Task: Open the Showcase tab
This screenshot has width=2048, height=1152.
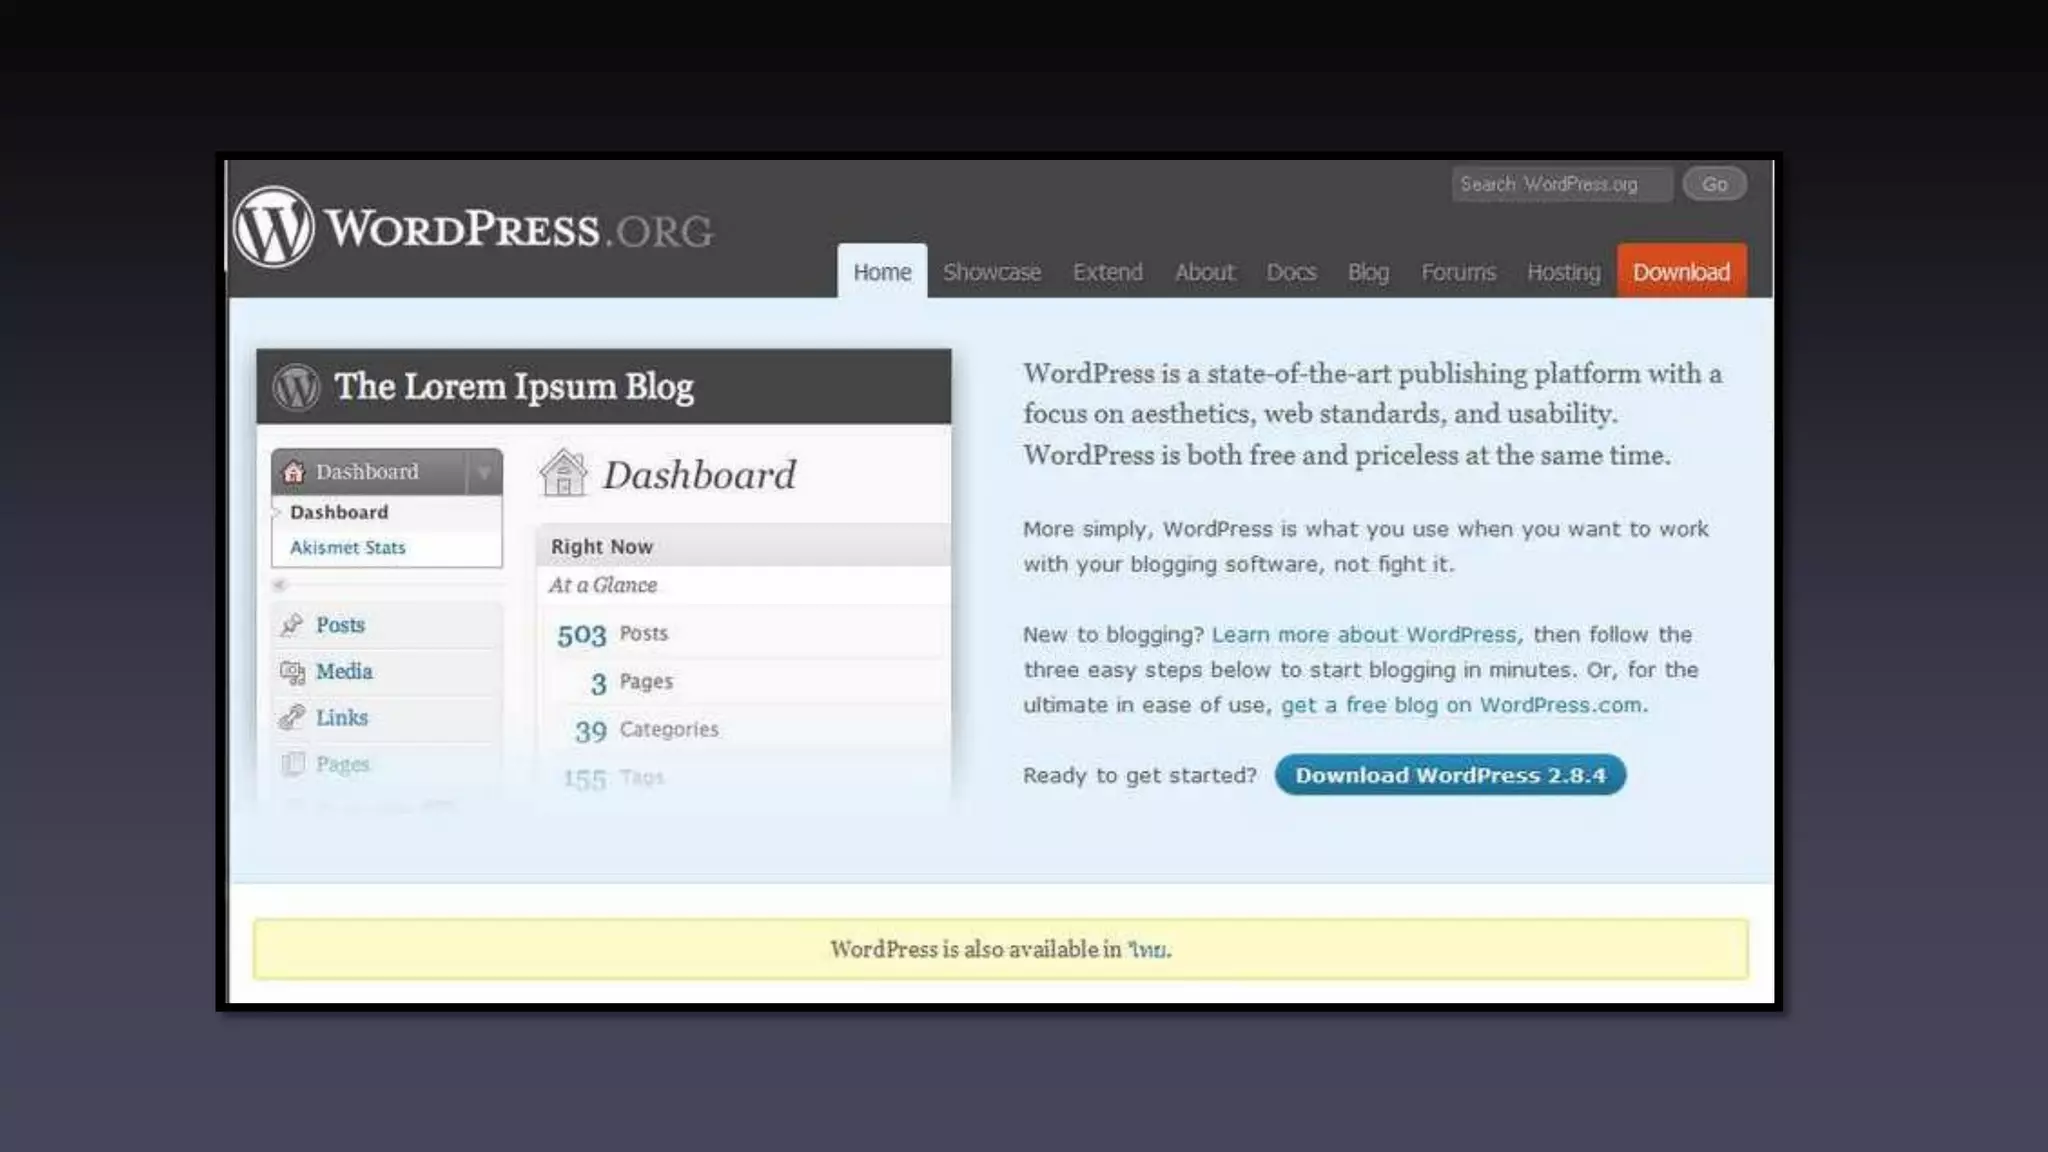Action: pyautogui.click(x=991, y=272)
